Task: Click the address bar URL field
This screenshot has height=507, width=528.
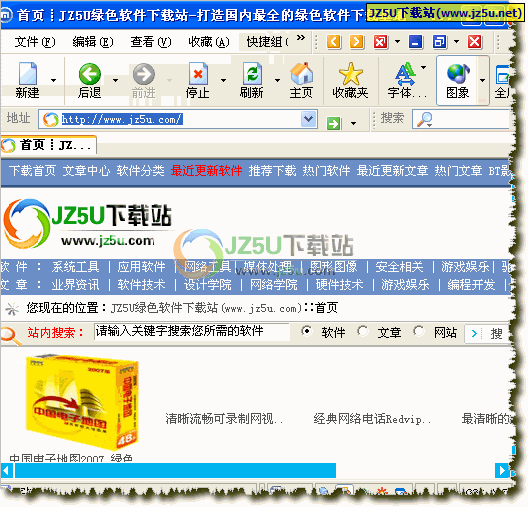Action: point(178,119)
